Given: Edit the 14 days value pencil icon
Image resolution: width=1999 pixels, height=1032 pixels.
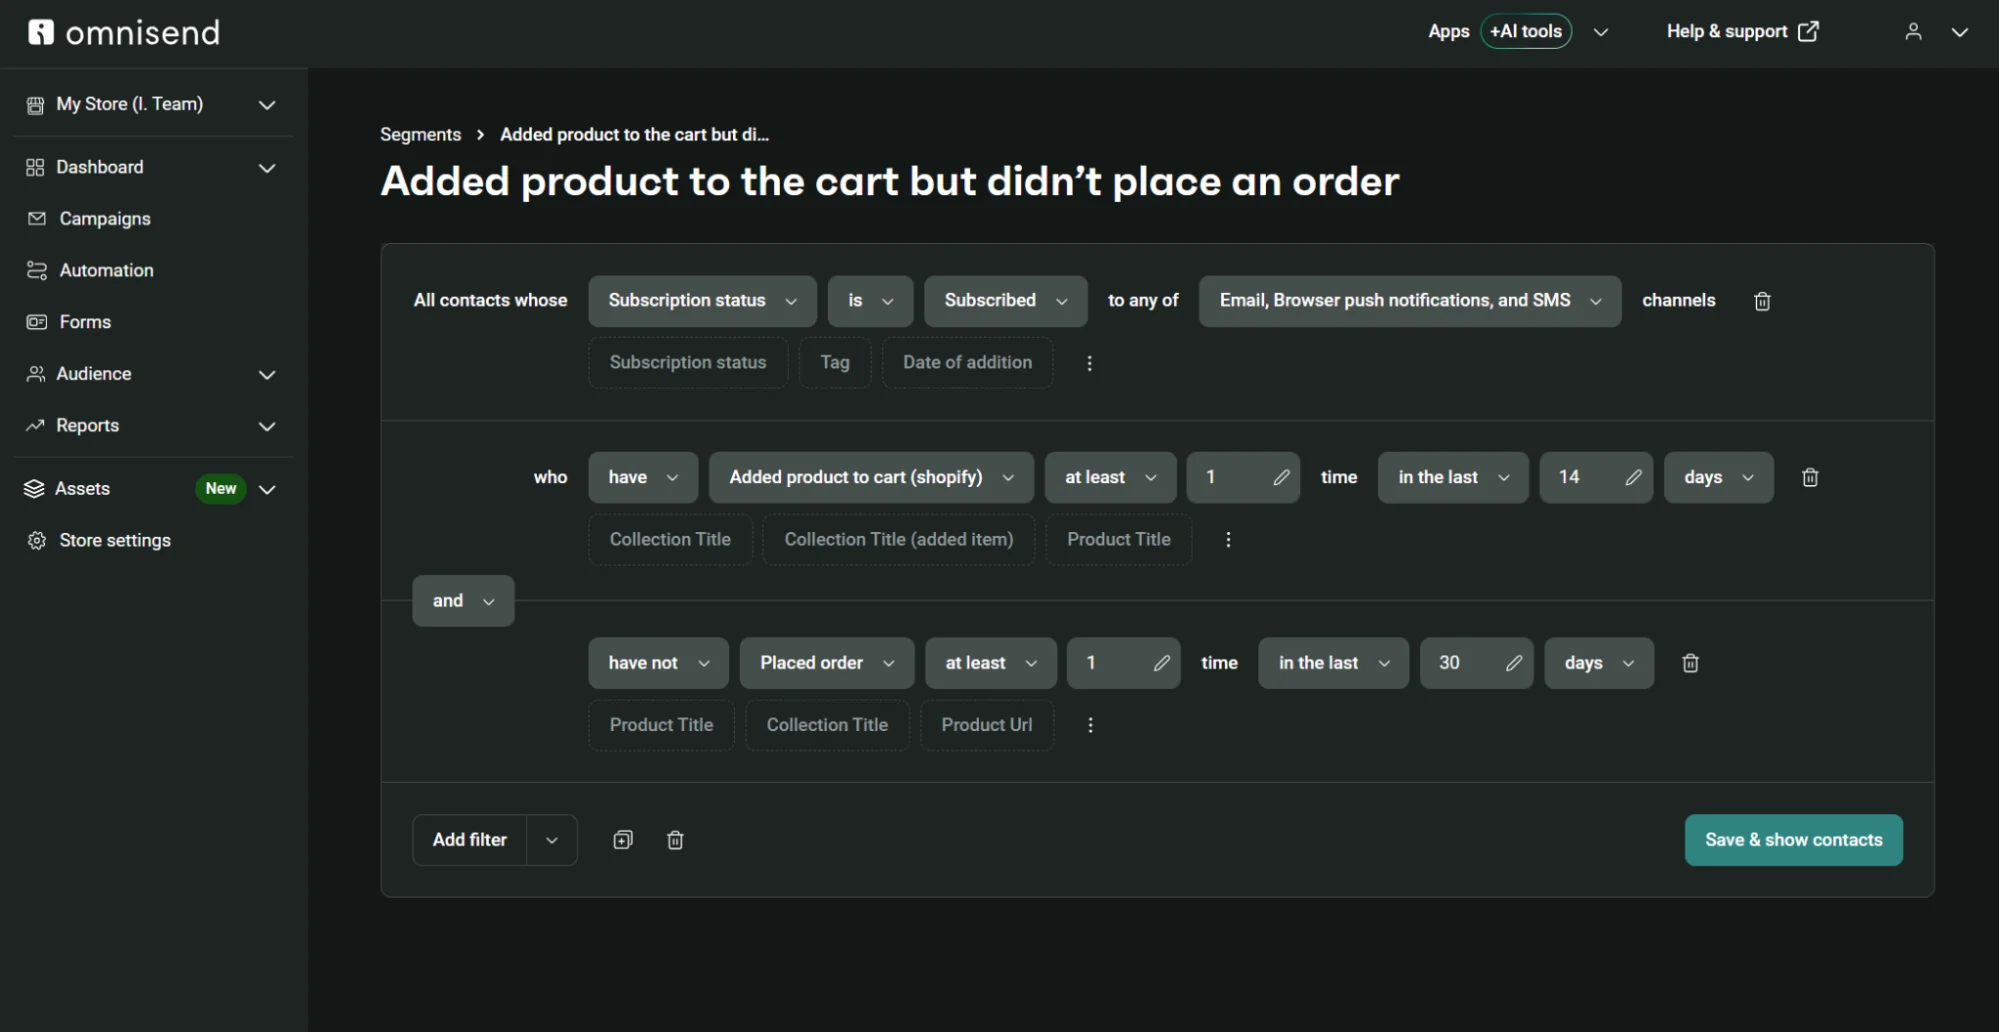Looking at the screenshot, I should click(1633, 477).
